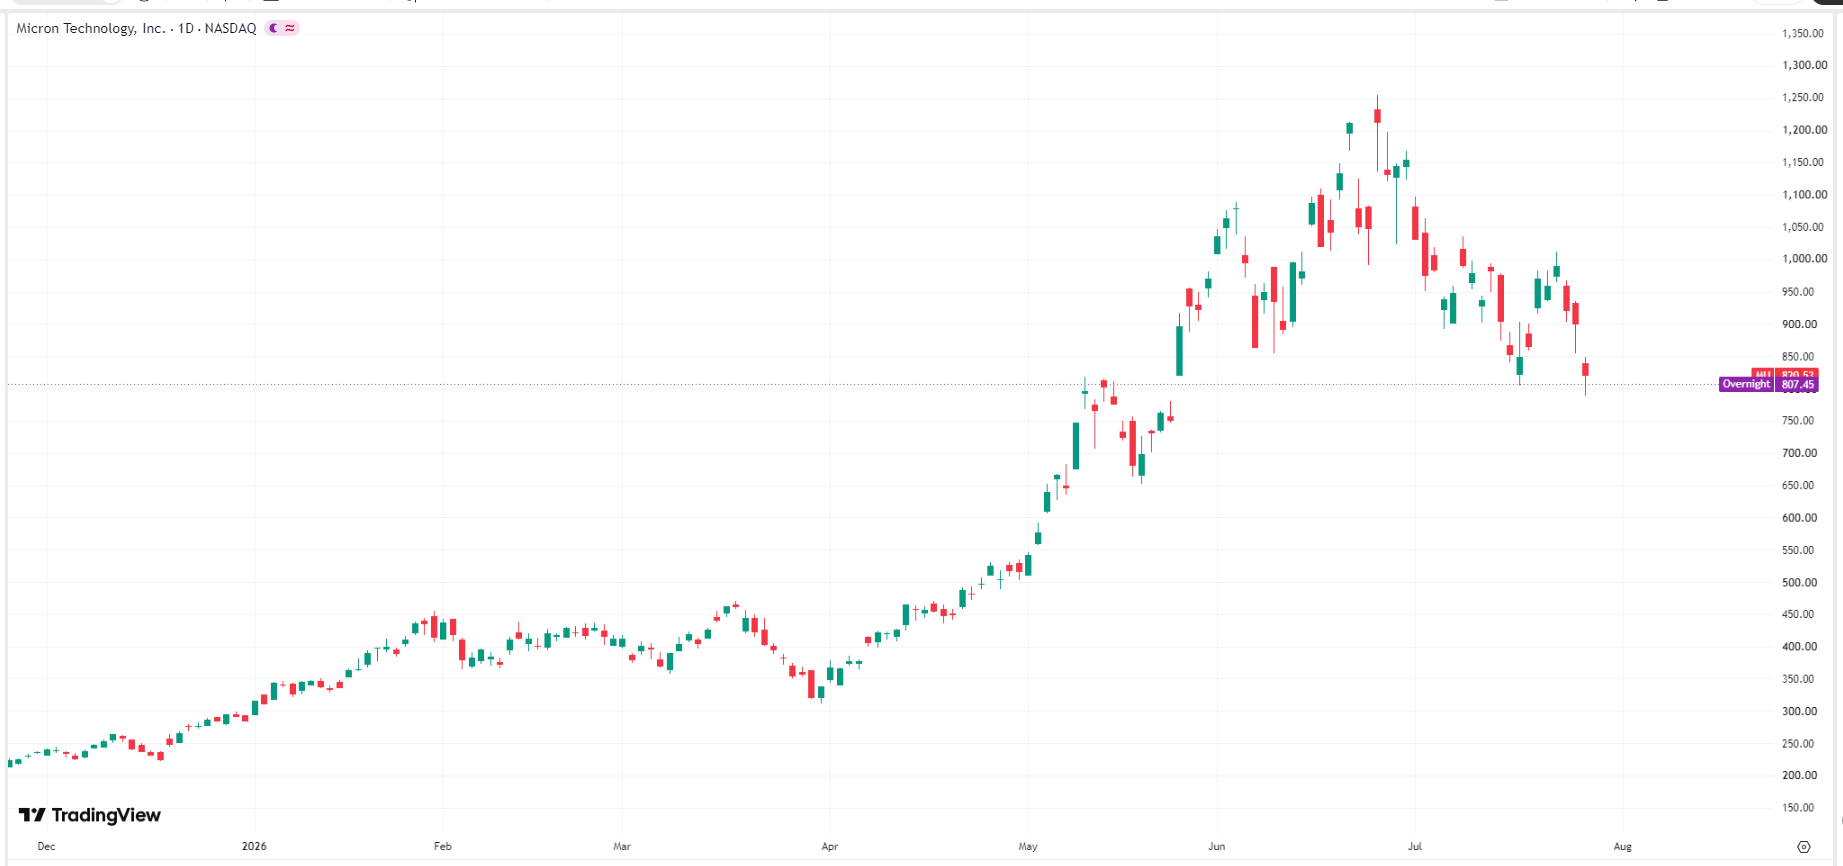Click the Micron Technology, Inc. symbol title
The width and height of the screenshot is (1843, 866).
pos(91,28)
